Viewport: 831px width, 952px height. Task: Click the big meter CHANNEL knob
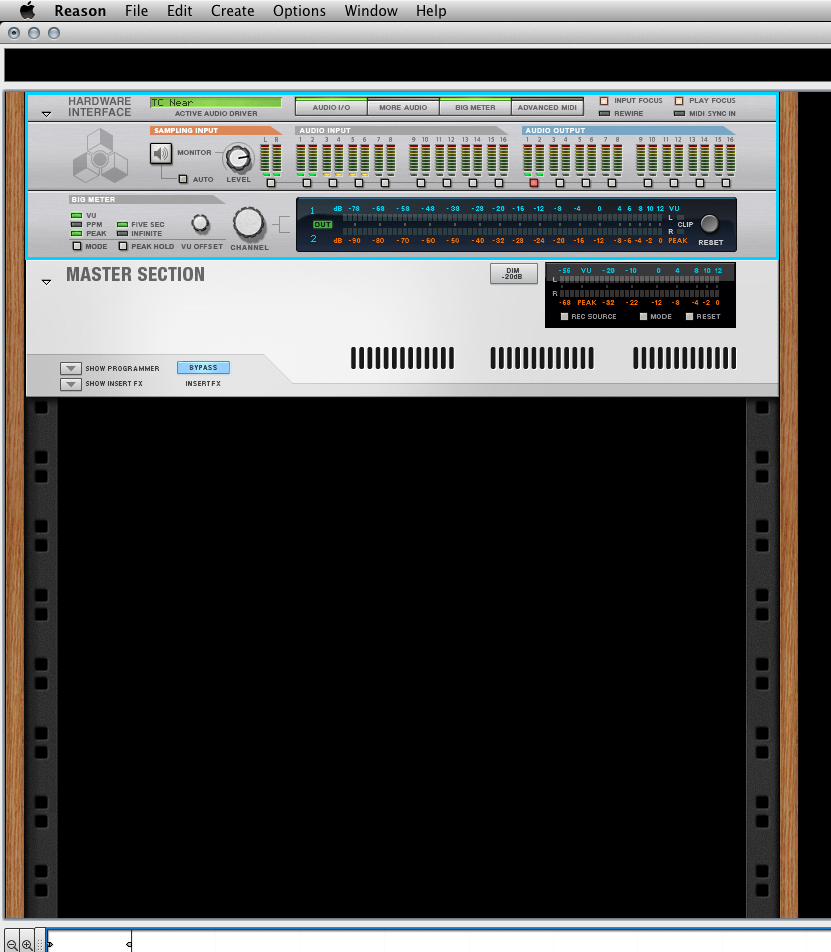(x=249, y=223)
